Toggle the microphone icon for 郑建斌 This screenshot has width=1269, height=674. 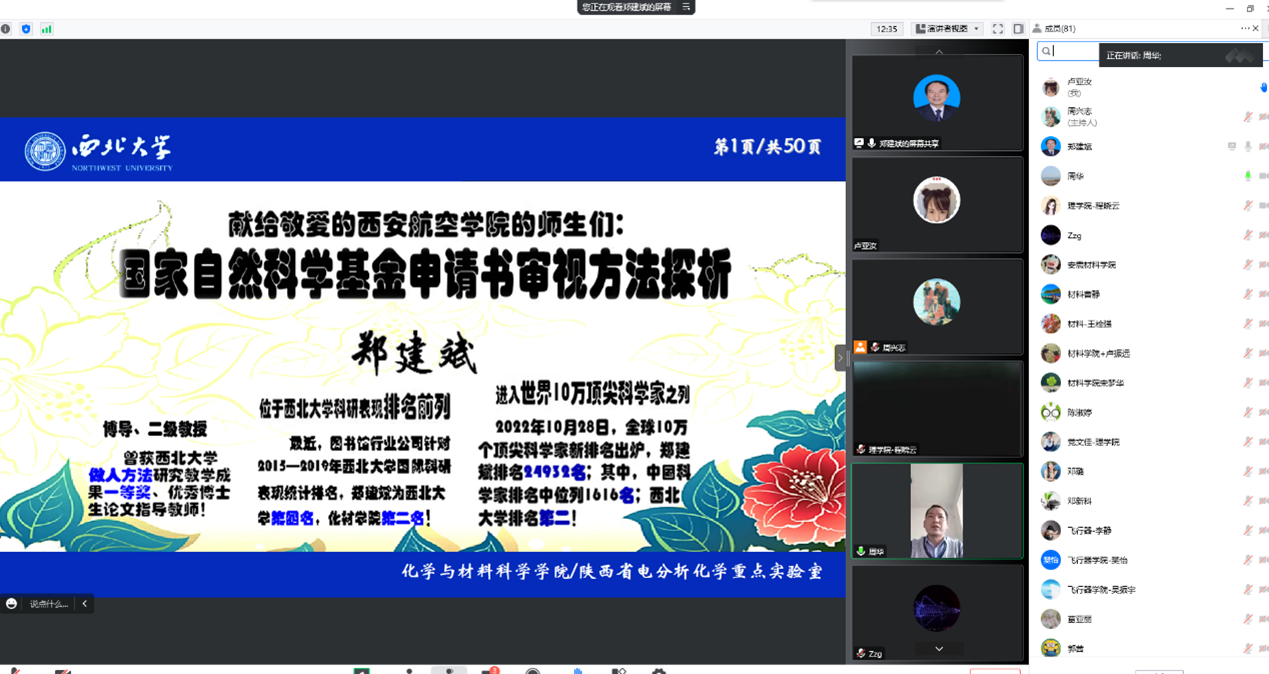coord(1247,147)
